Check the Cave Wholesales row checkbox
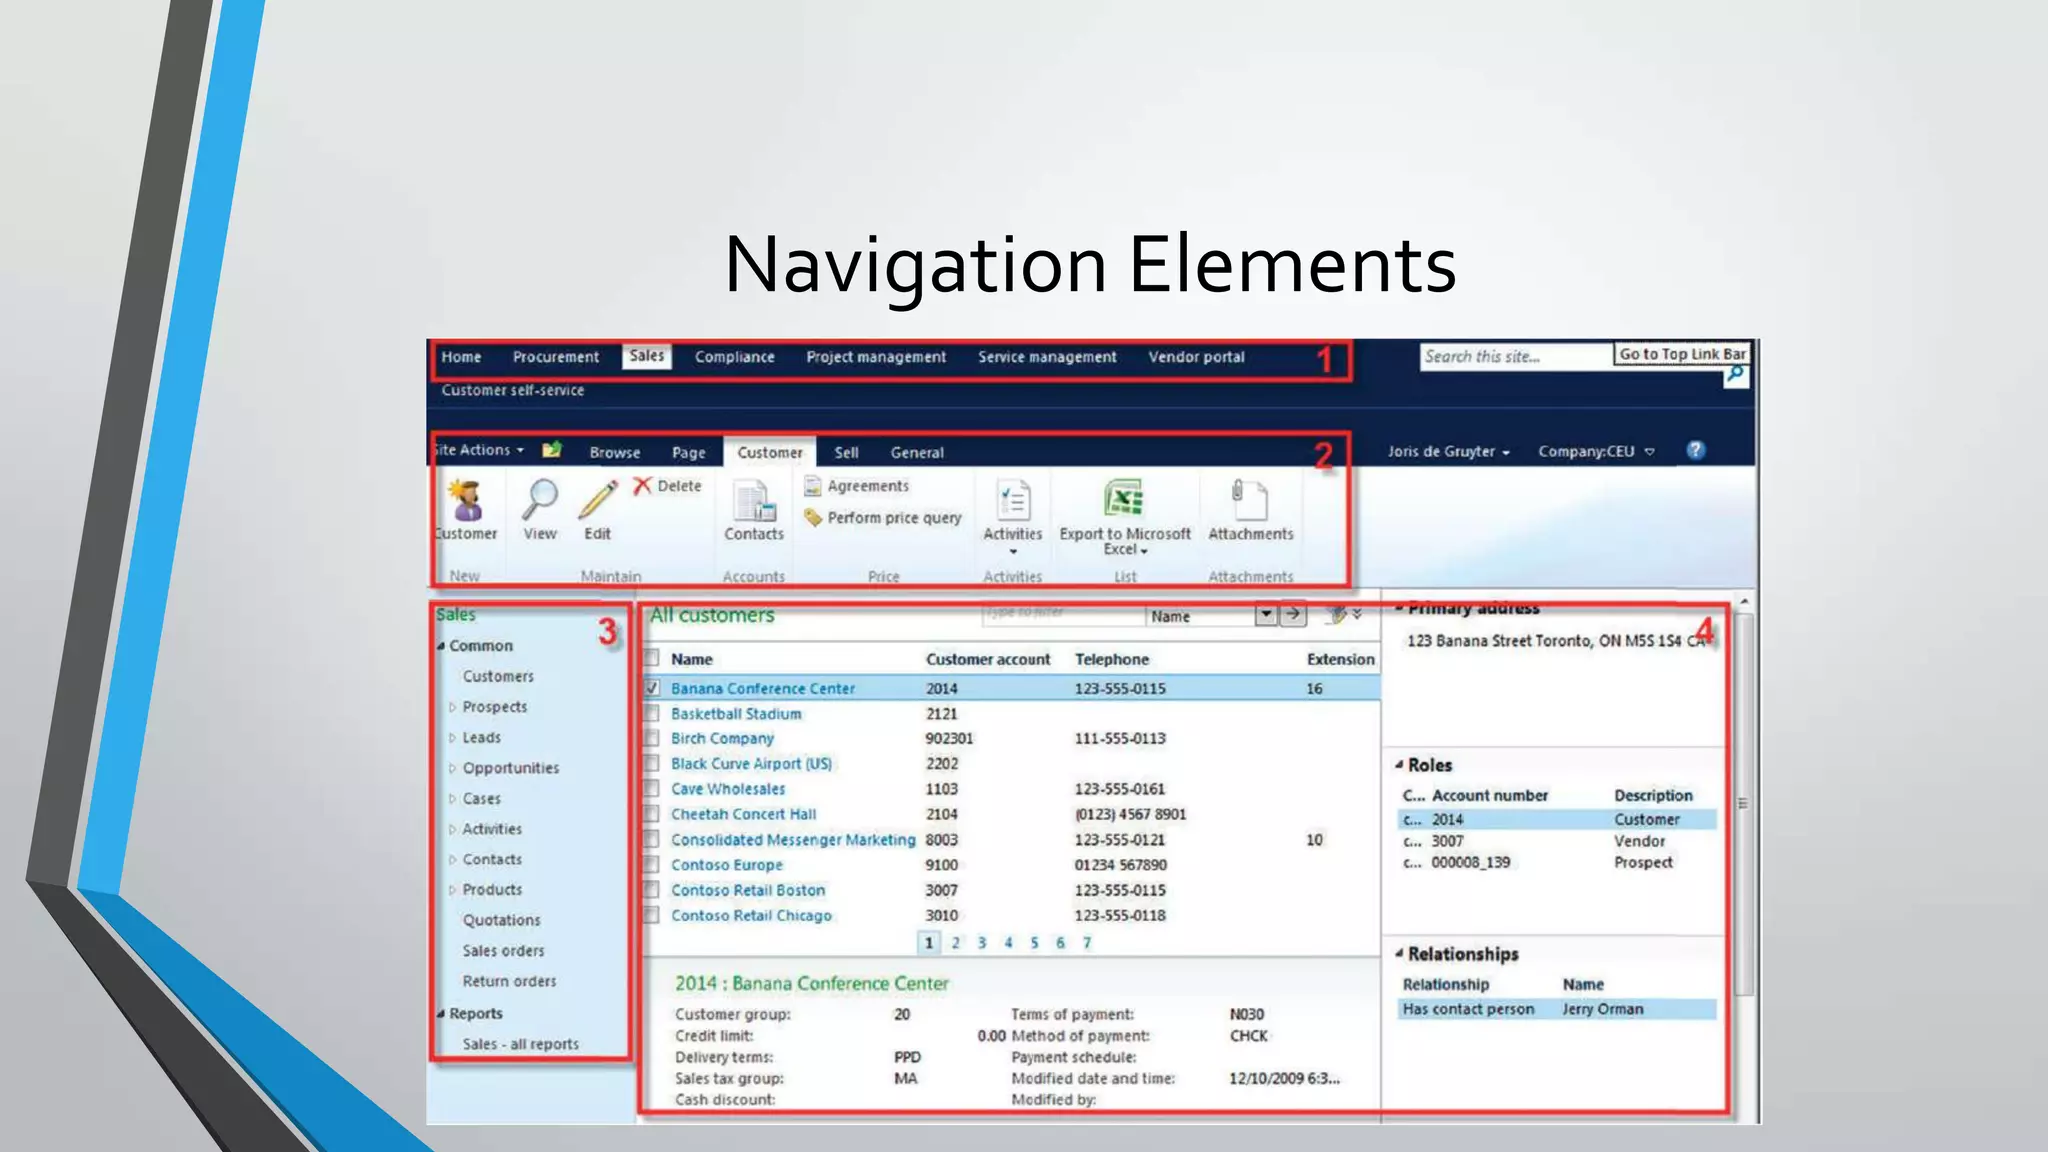The image size is (2048, 1152). click(x=652, y=789)
